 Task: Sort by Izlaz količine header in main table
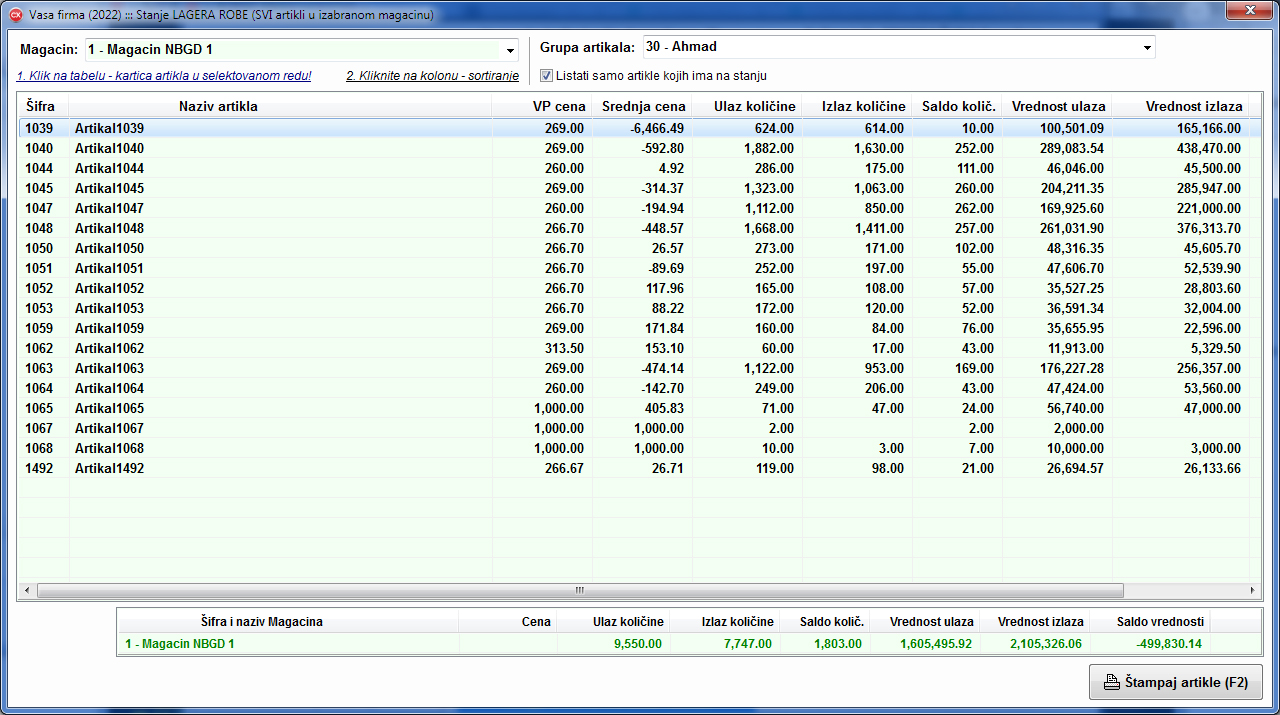point(857,106)
